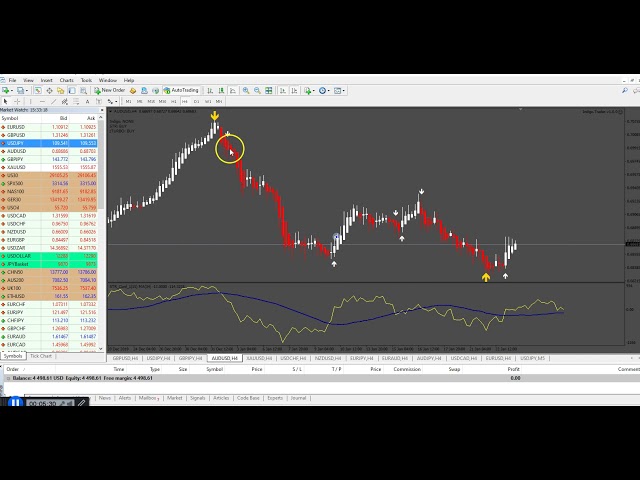Open the Code Base terminal tab

[x=246, y=398]
